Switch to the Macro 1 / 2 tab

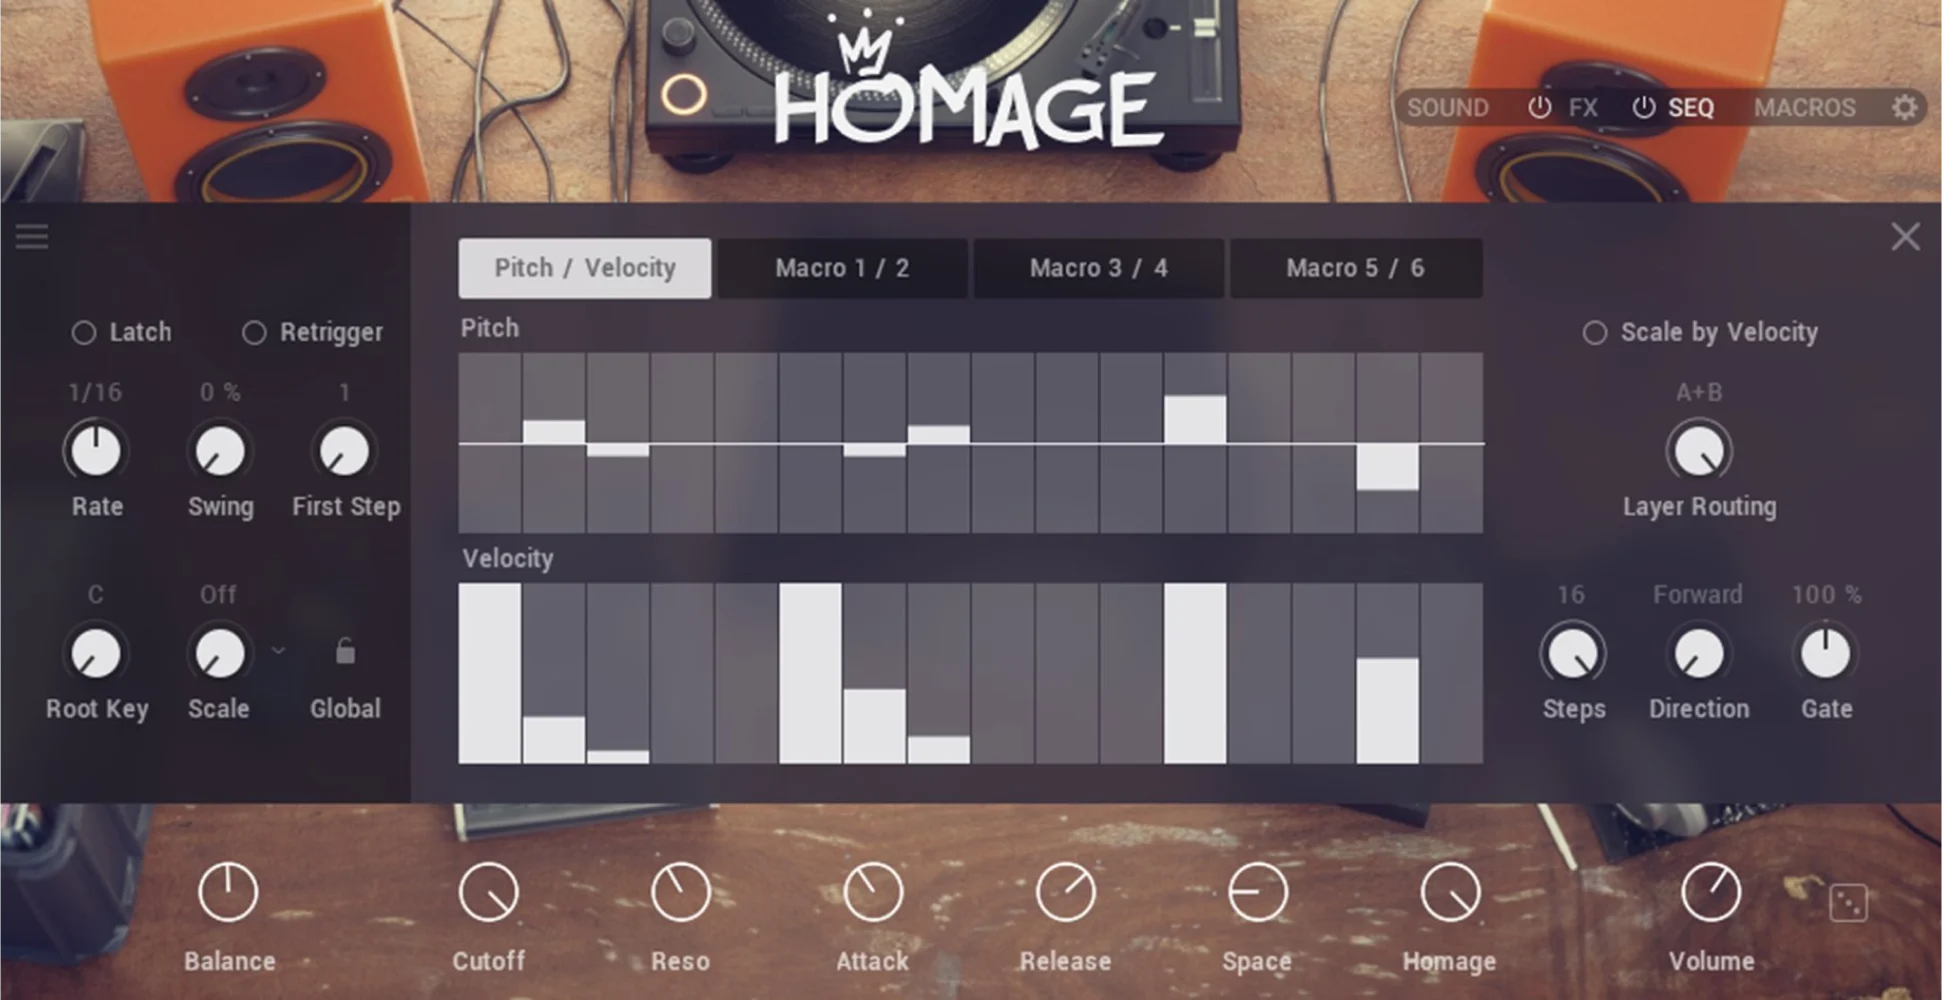[842, 268]
